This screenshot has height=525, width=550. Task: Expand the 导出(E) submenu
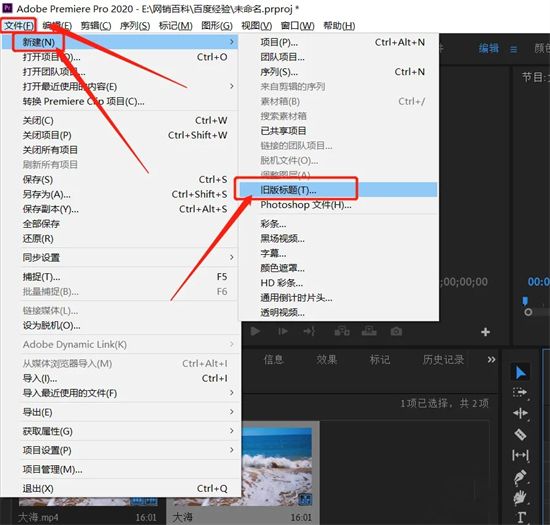pos(120,412)
